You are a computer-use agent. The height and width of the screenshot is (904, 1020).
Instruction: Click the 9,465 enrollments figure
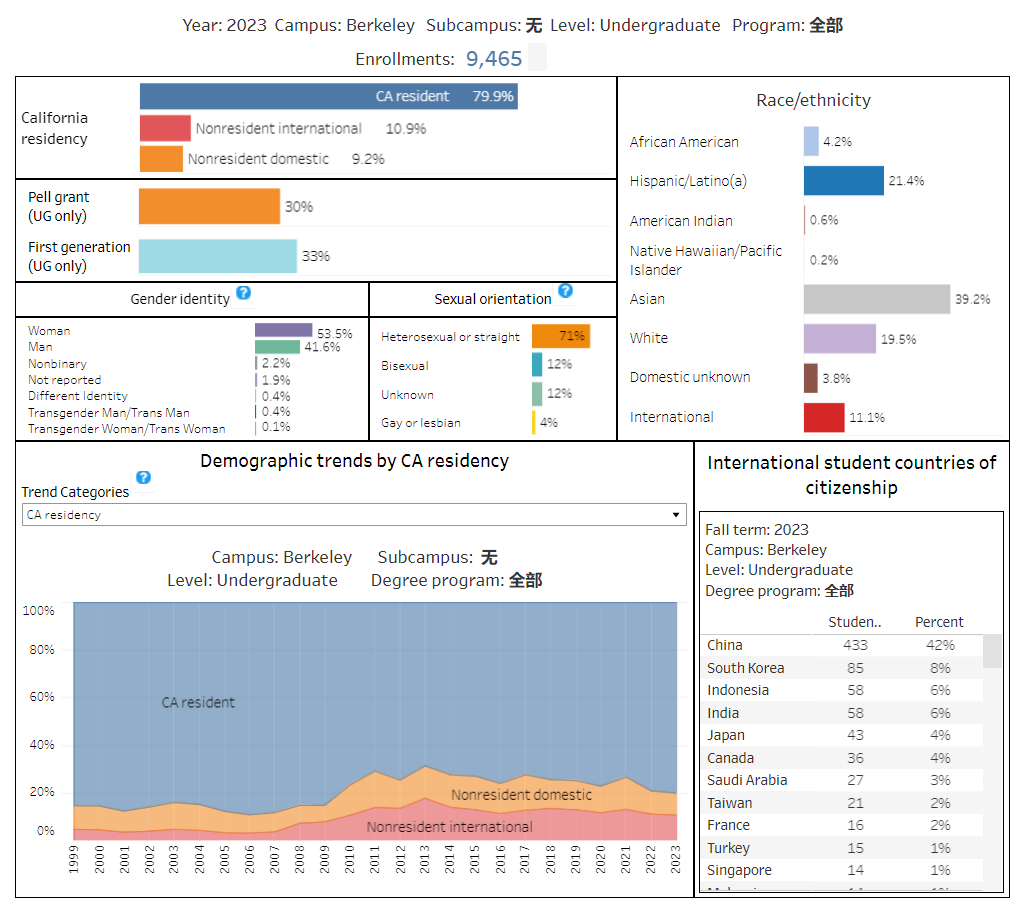click(494, 59)
